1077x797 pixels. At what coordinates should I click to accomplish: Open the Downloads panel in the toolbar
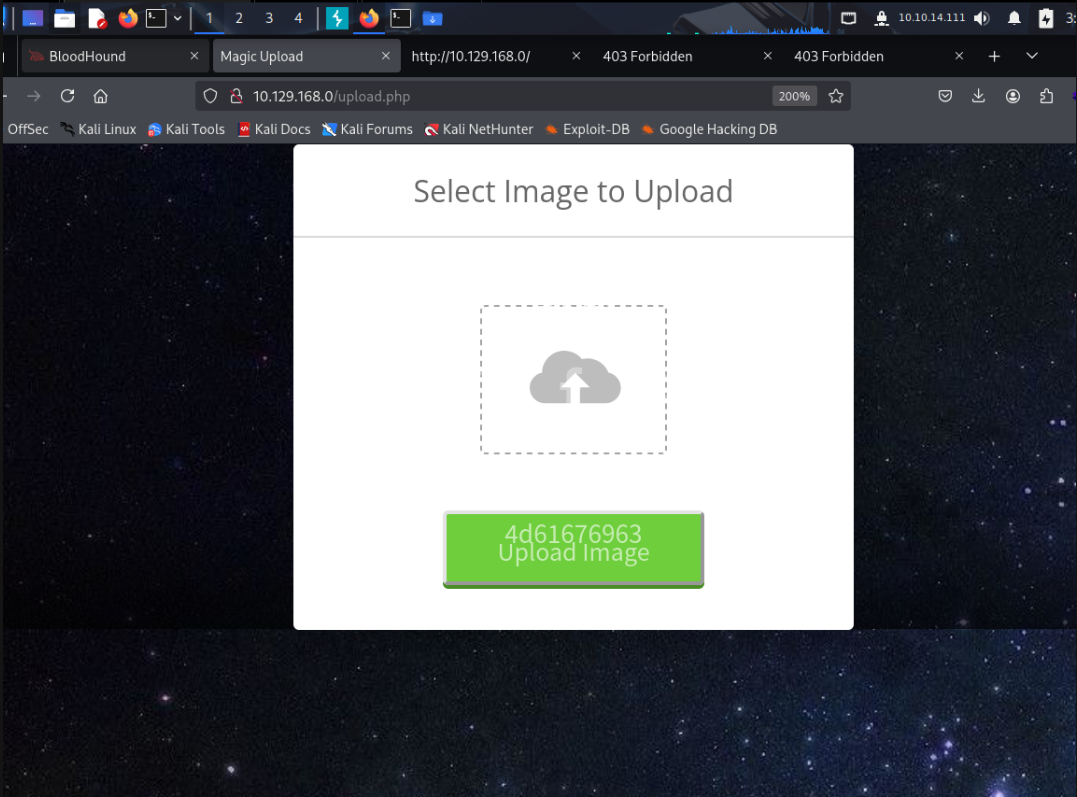click(979, 96)
